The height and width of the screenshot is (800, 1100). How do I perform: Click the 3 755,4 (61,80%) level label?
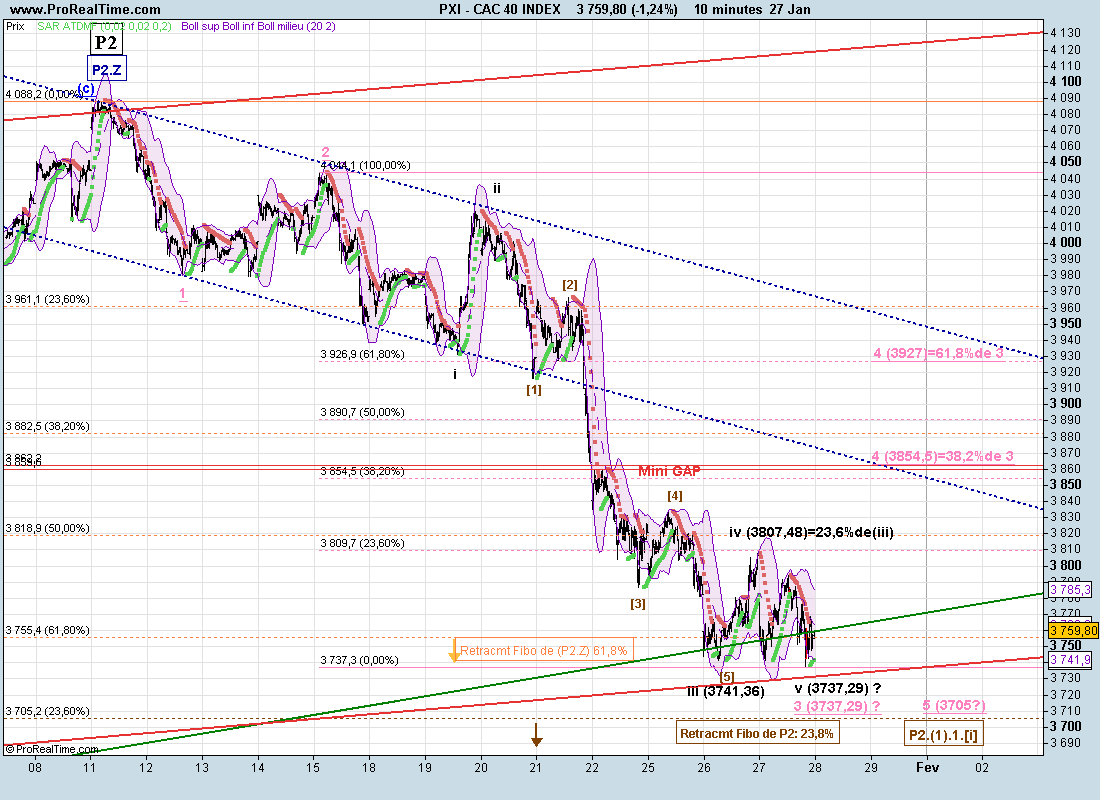[x=48, y=630]
